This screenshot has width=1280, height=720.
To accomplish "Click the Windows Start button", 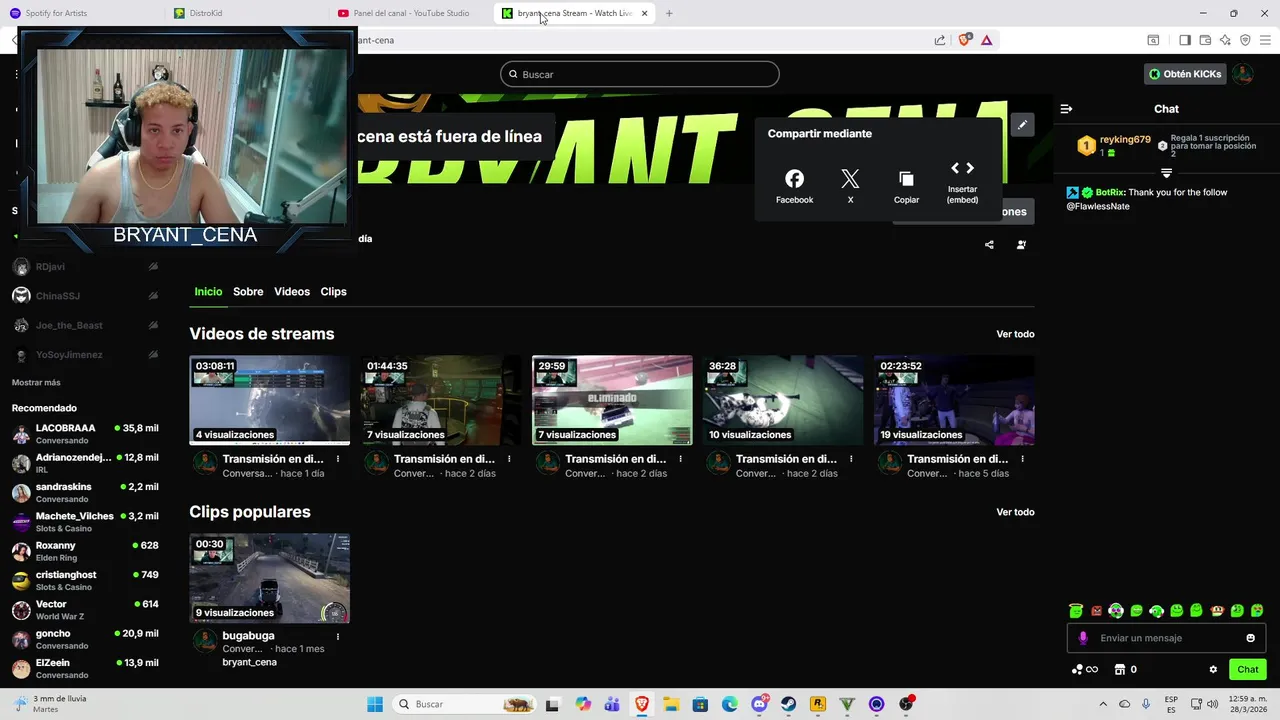I will click(x=375, y=704).
